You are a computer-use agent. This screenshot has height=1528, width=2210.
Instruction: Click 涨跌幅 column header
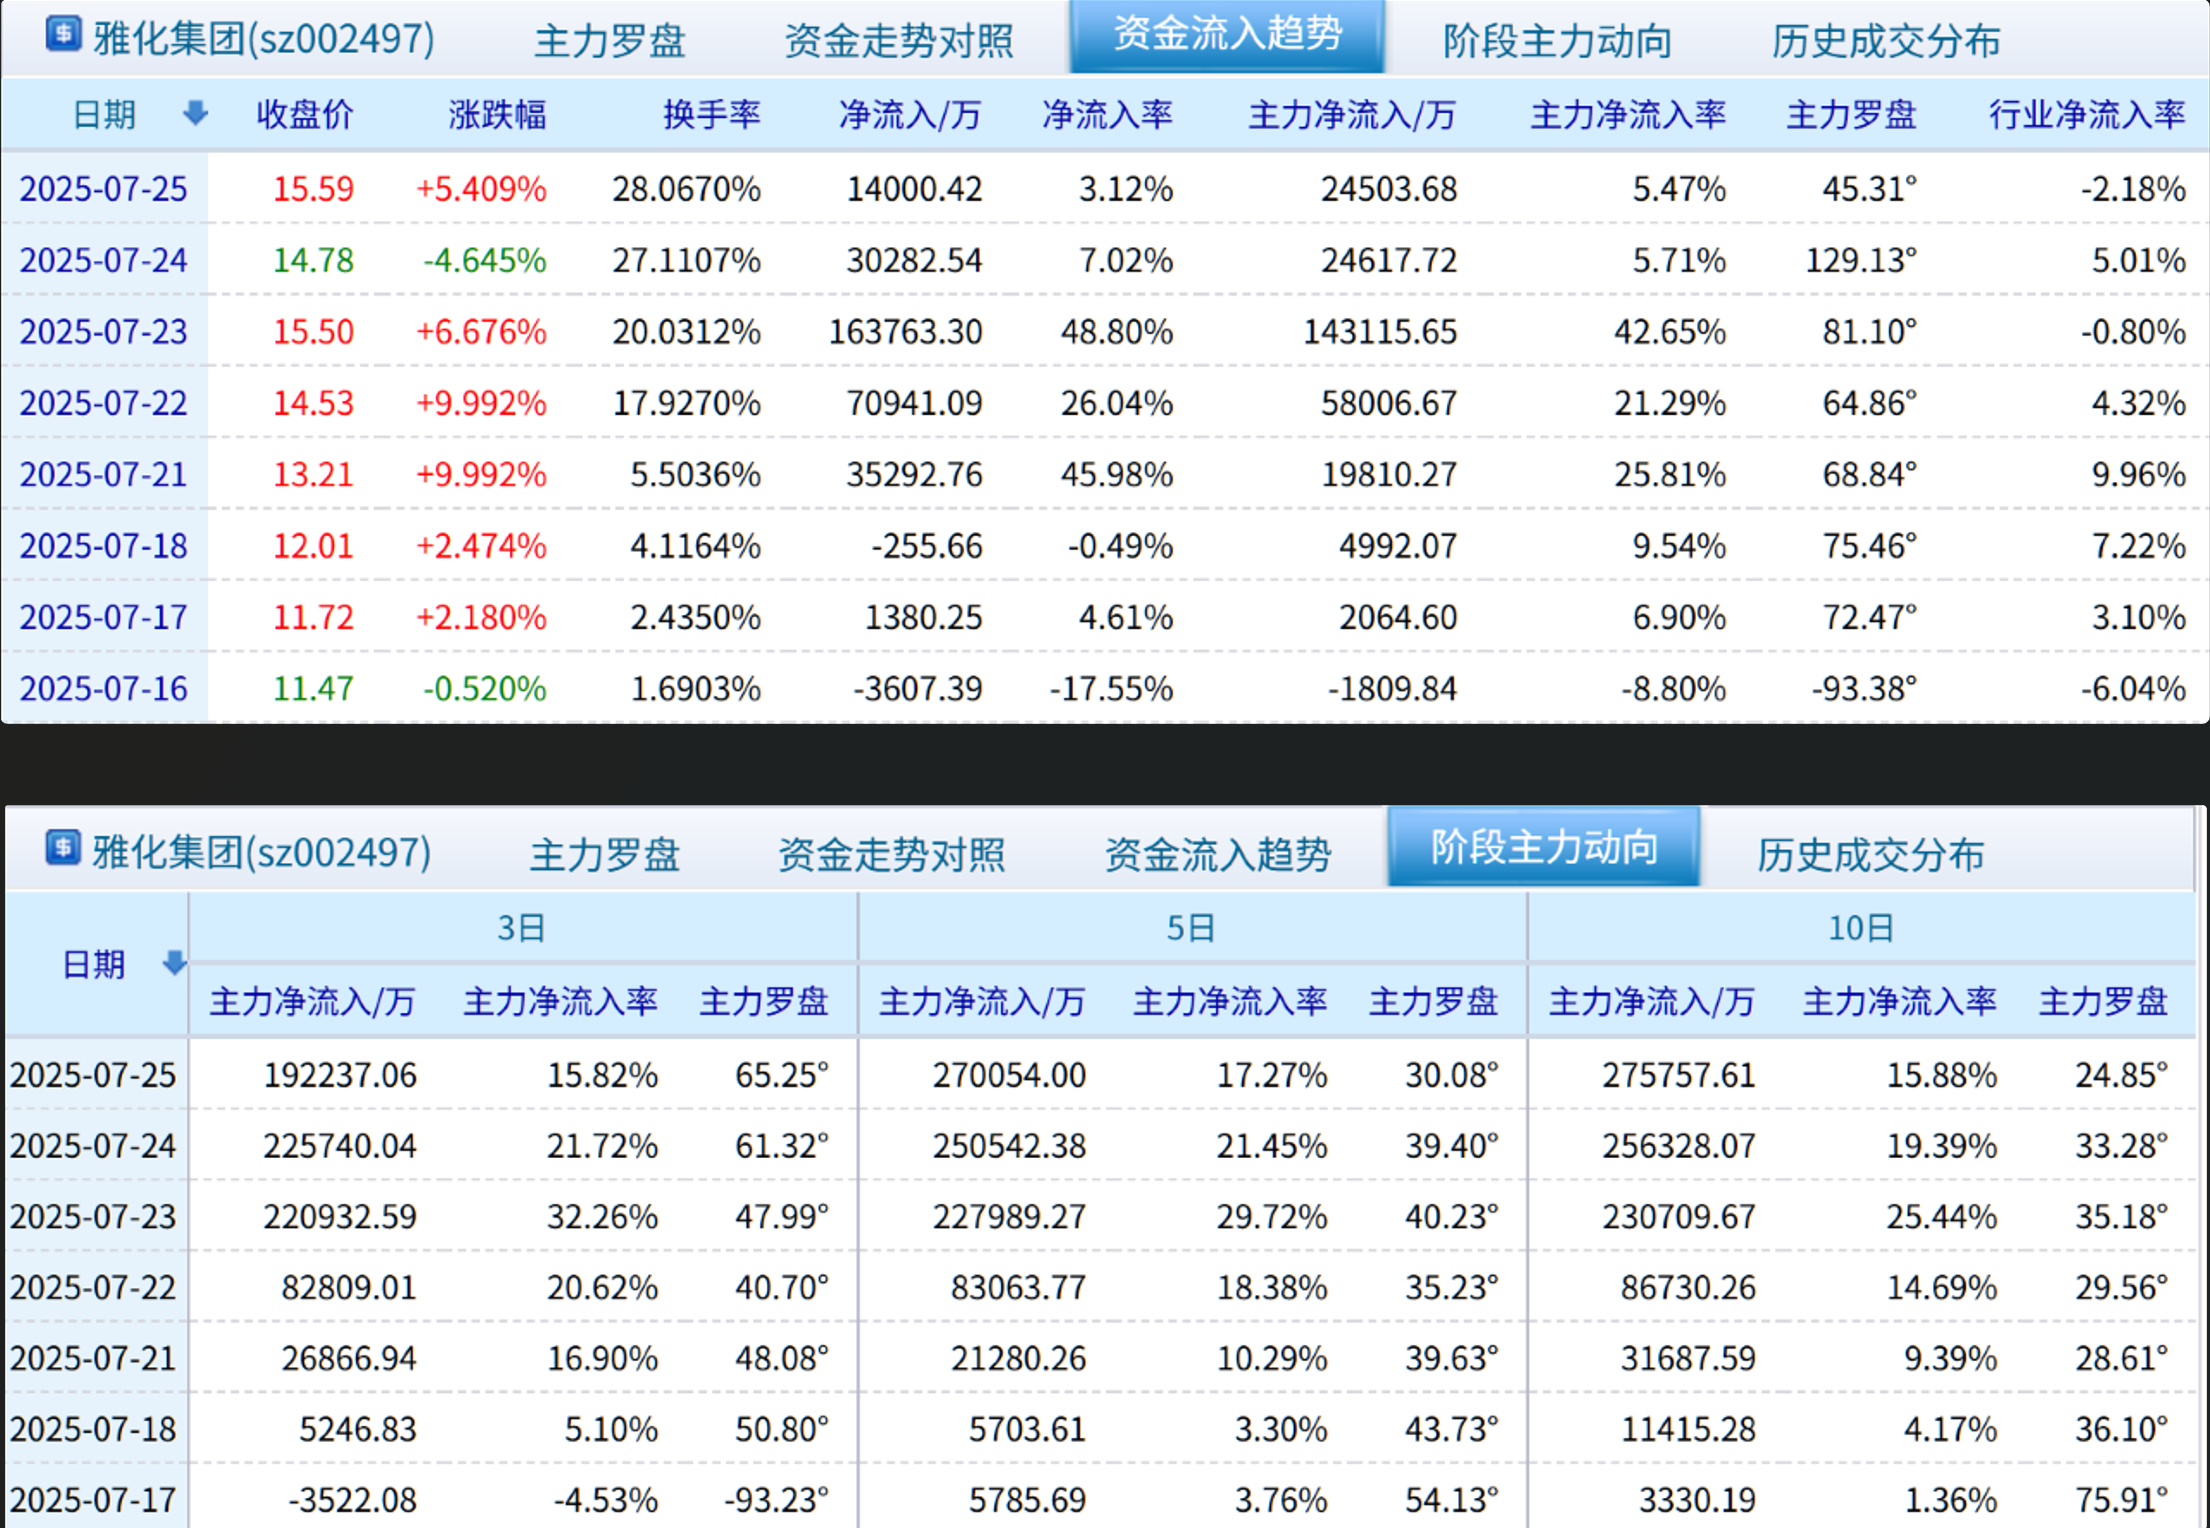pyautogui.click(x=497, y=114)
